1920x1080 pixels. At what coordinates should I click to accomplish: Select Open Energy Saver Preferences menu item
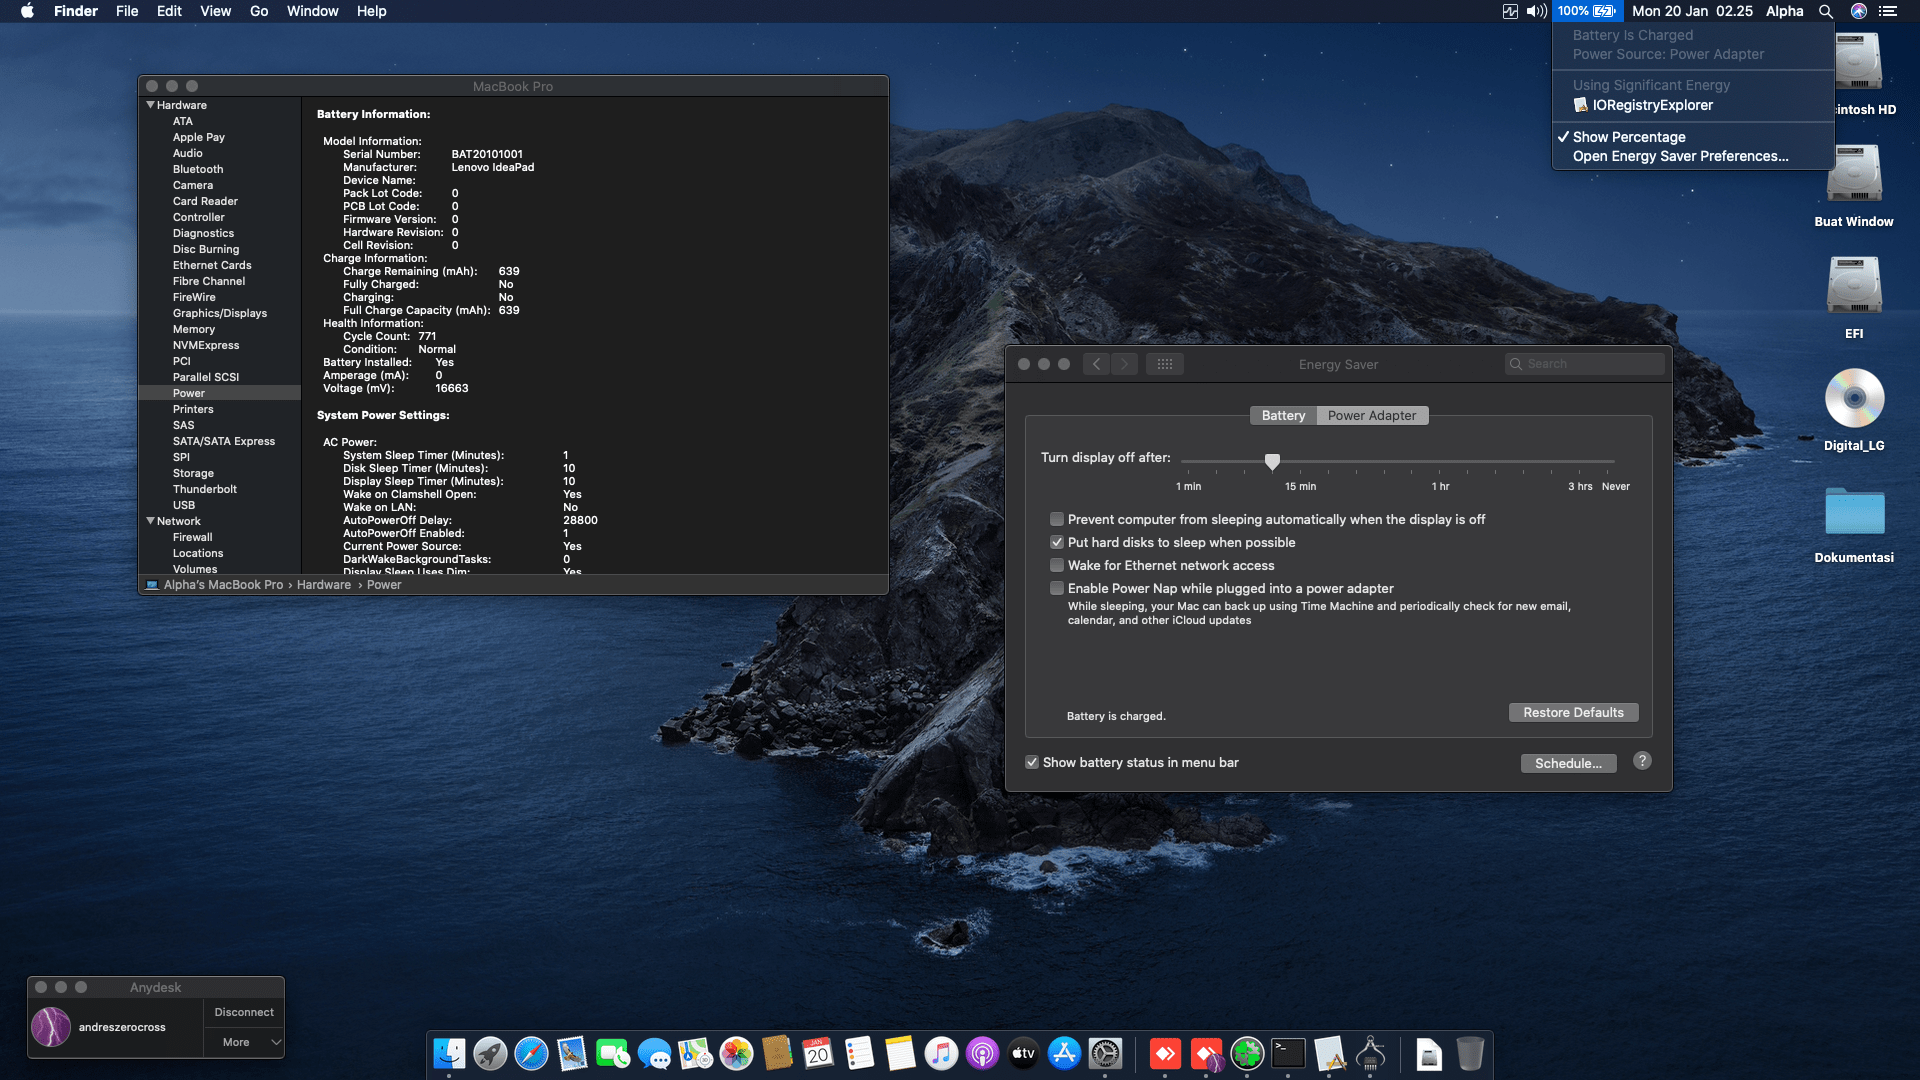[1680, 156]
